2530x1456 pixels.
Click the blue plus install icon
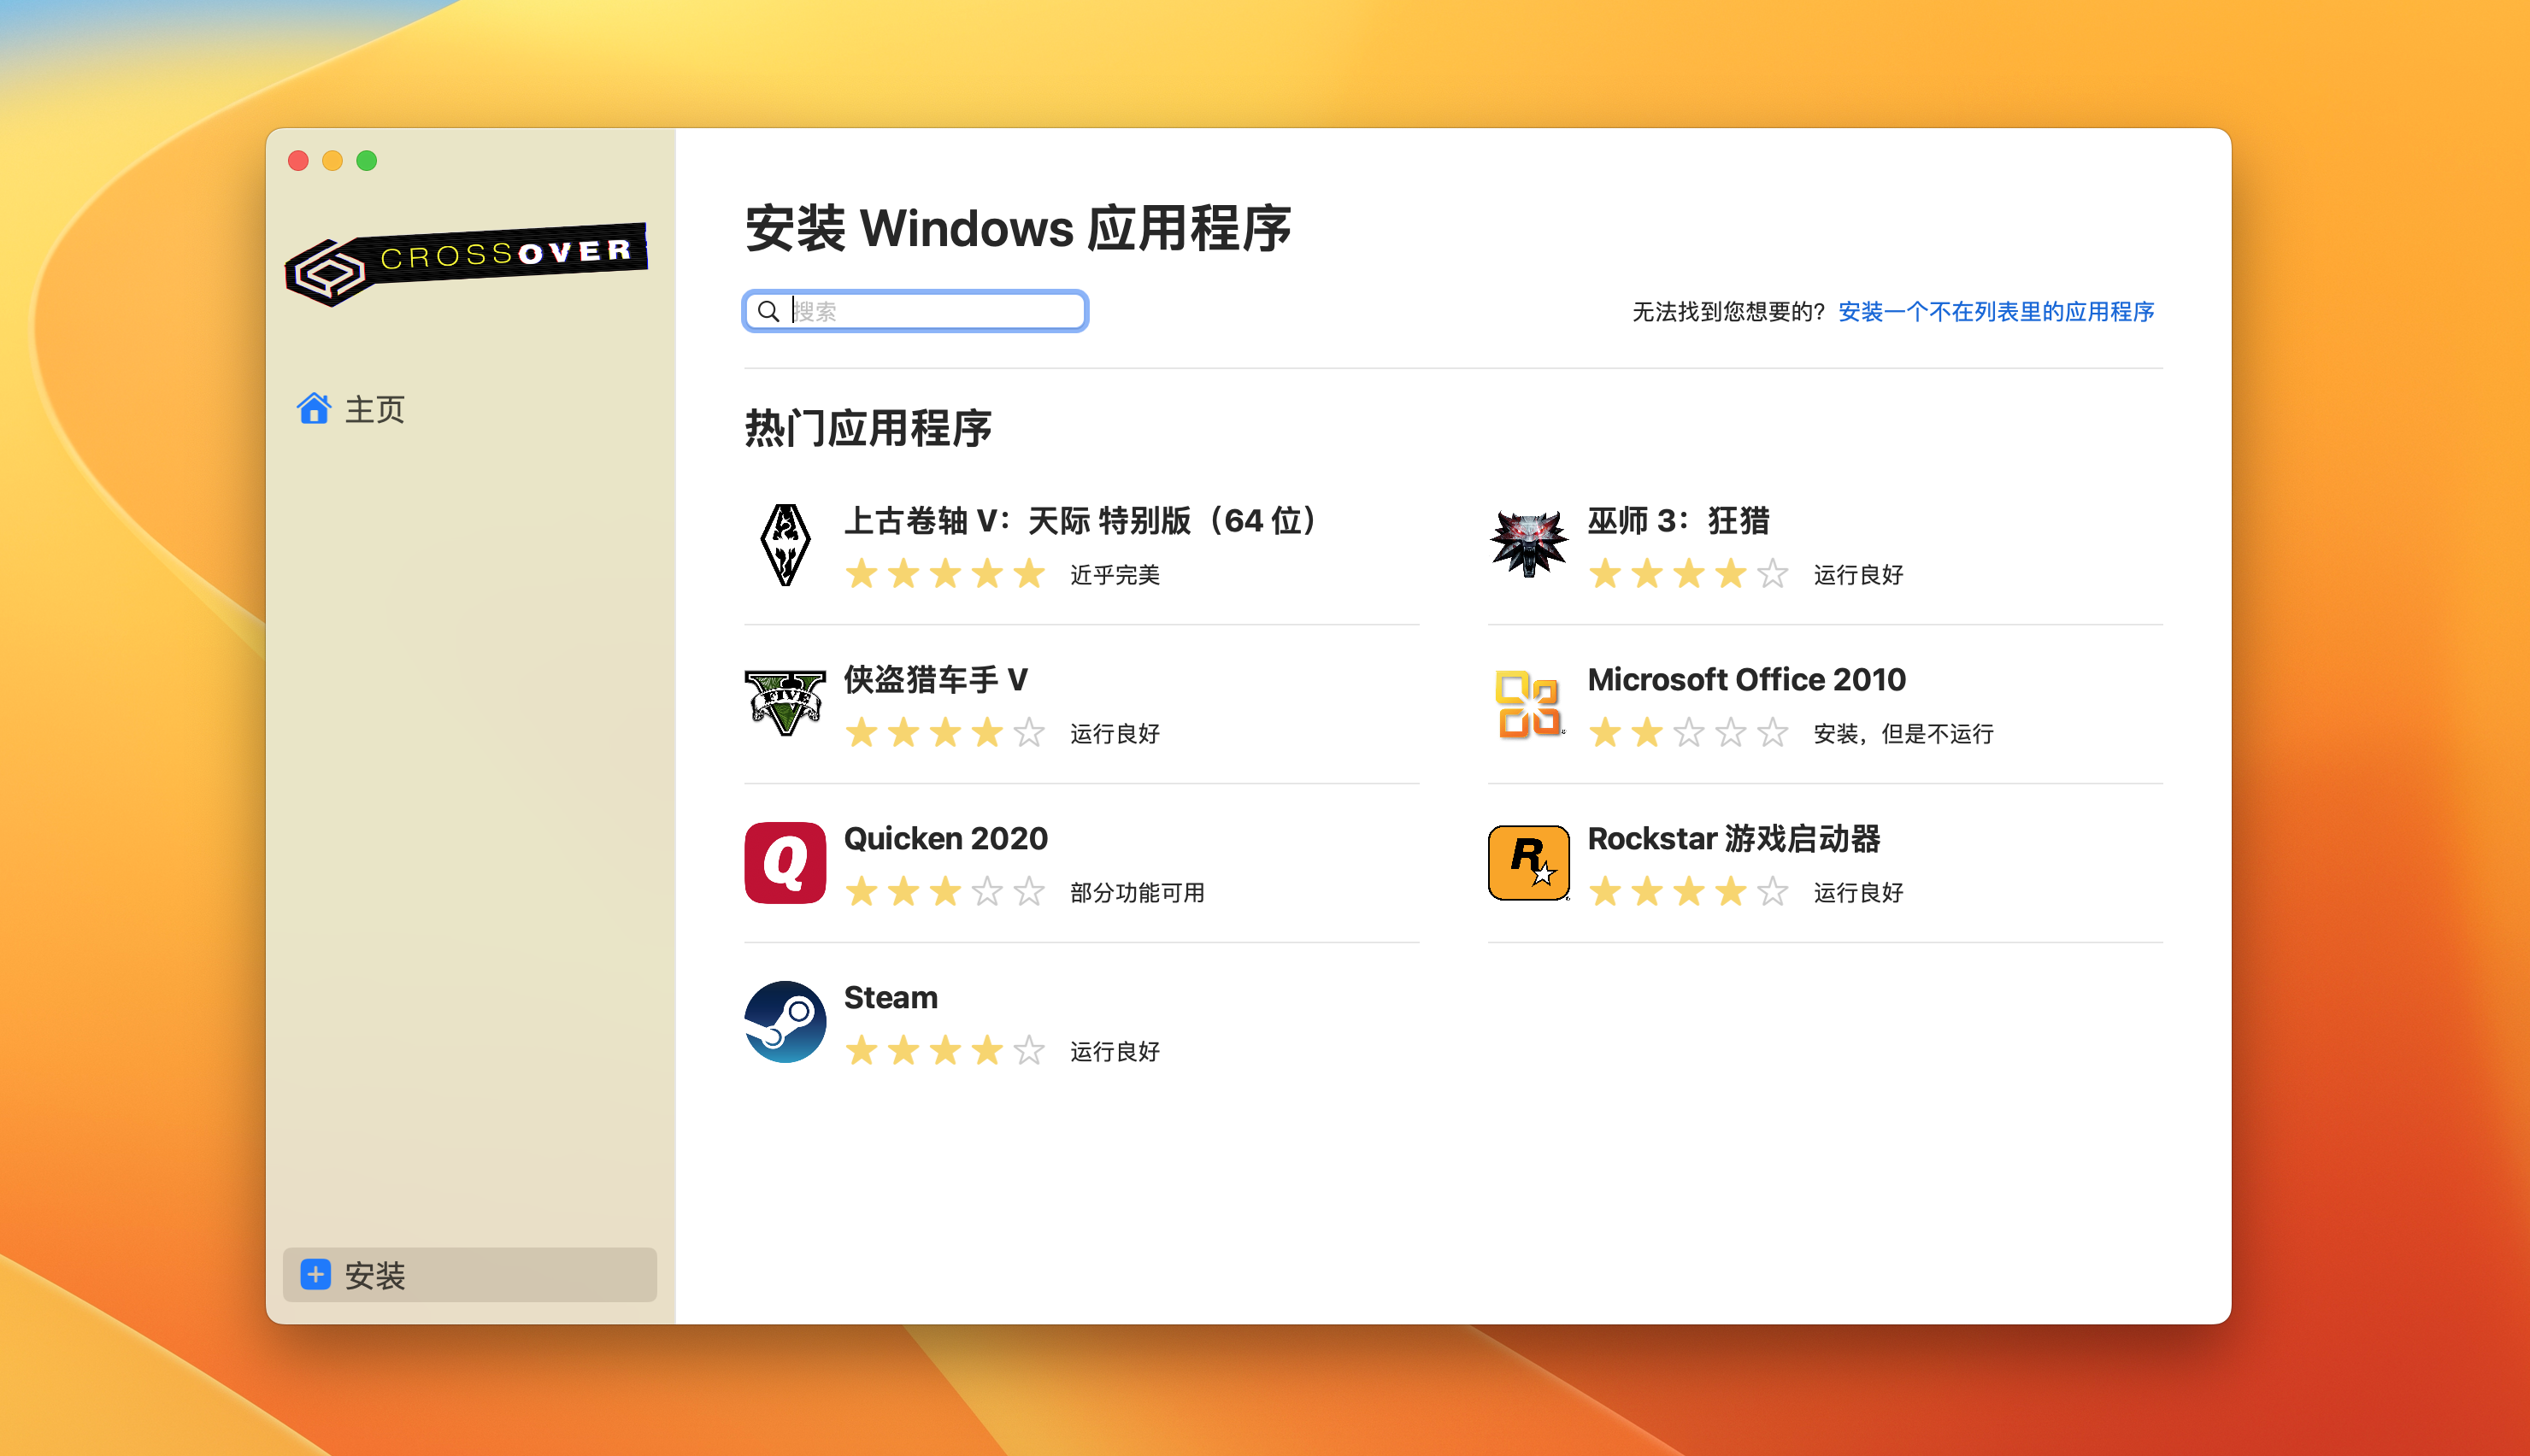tap(316, 1274)
